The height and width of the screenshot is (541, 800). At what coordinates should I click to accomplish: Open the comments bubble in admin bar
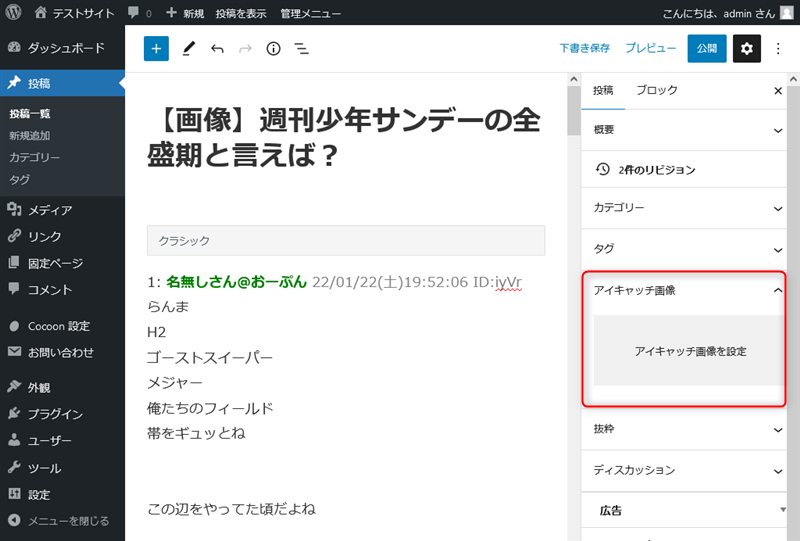(134, 12)
